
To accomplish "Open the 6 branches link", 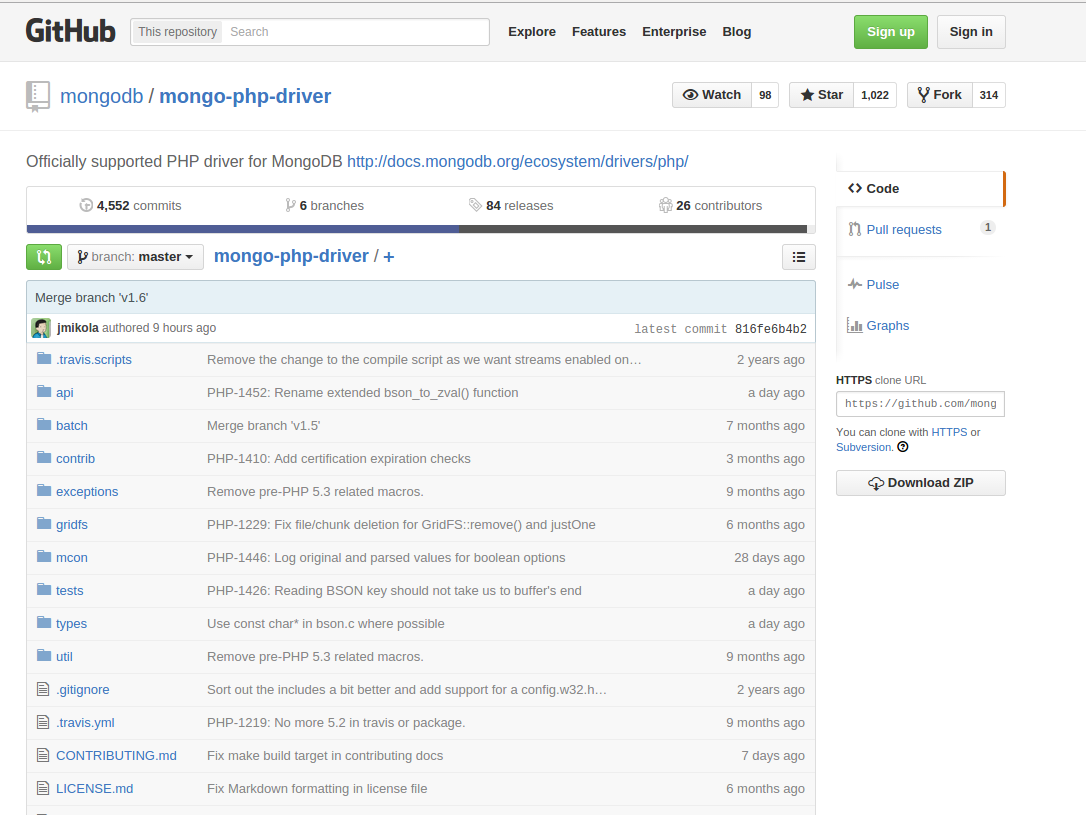I will tap(324, 206).
